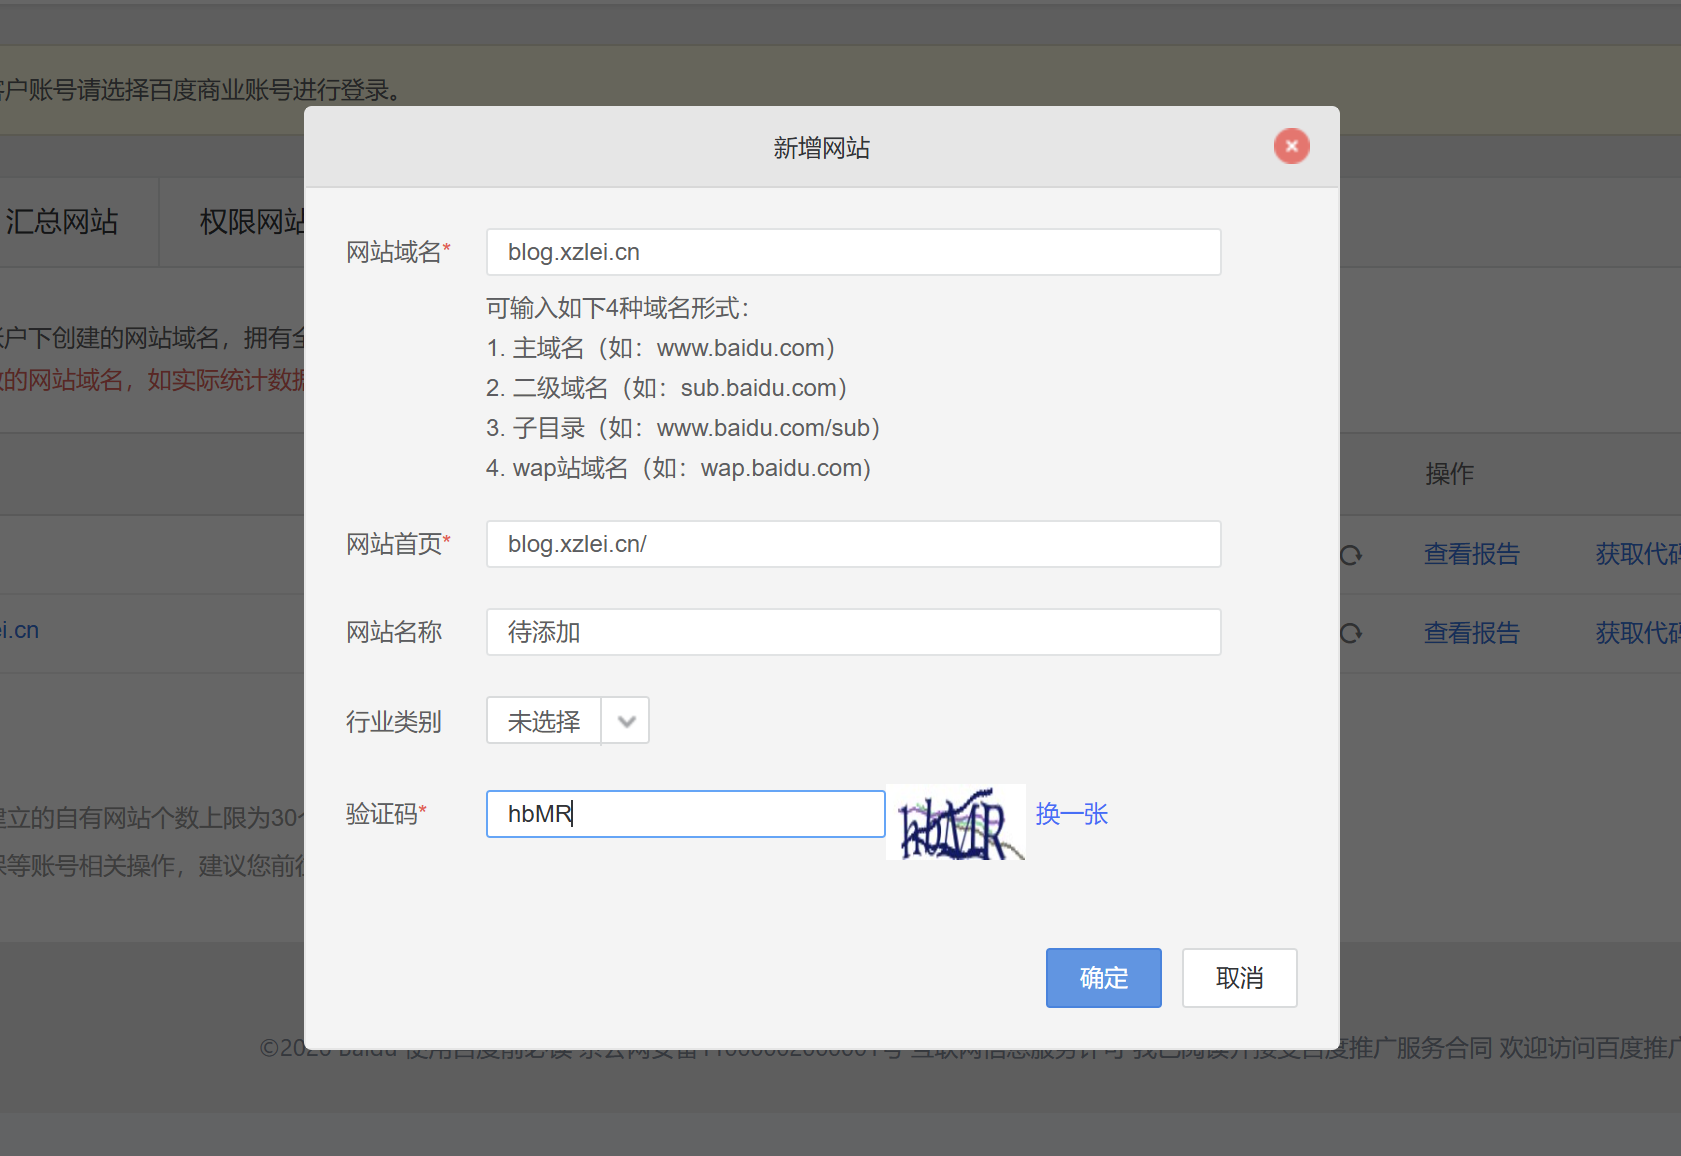The height and width of the screenshot is (1156, 1681).
Task: Click the refresh icon in second table row
Action: [1351, 633]
